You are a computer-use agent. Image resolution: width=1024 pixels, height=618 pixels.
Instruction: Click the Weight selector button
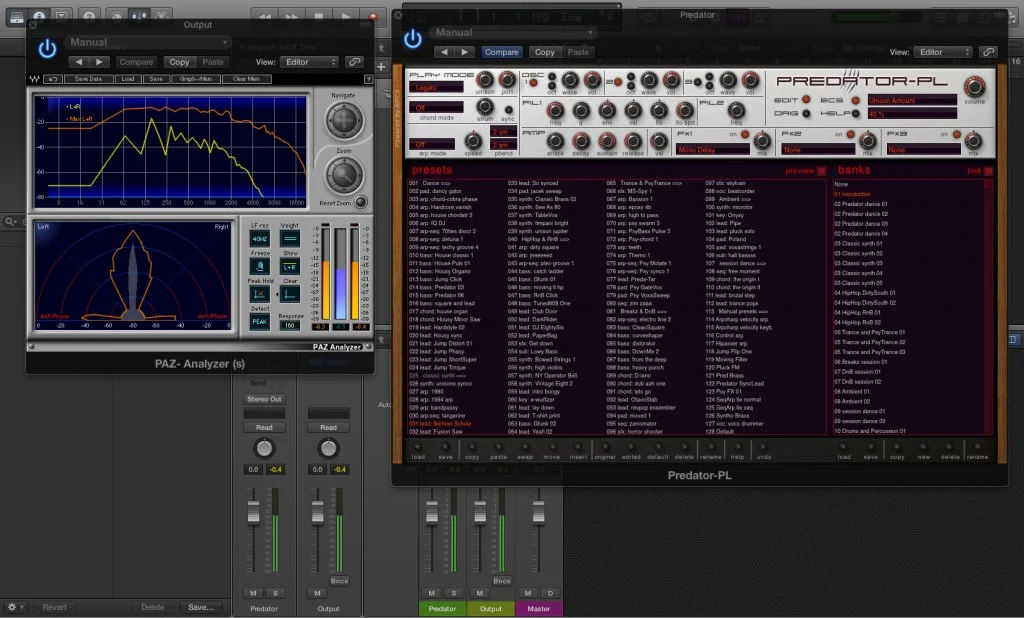[289, 239]
